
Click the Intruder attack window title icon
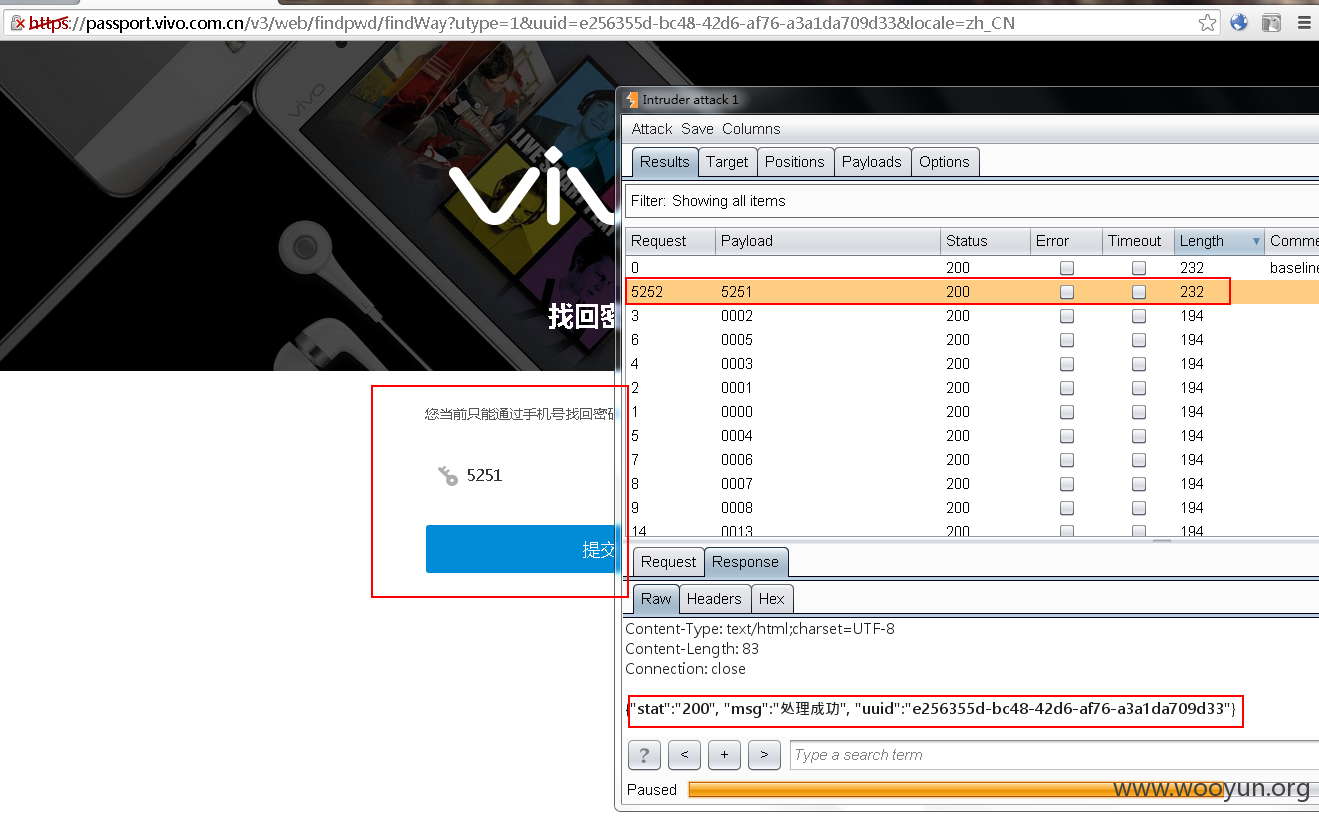pos(630,99)
